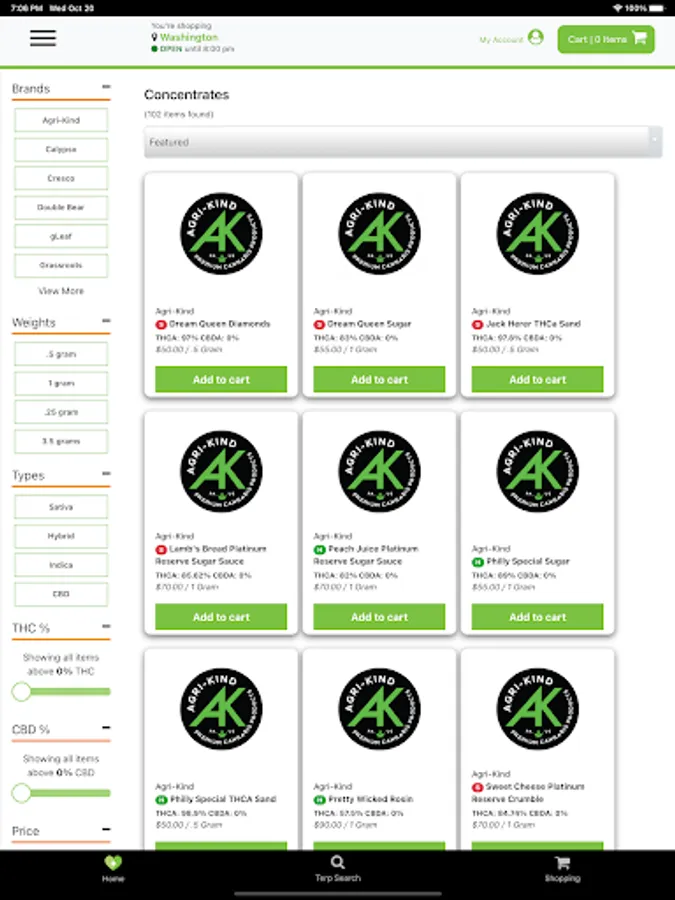Filter by Calypso brand
Screen dimensions: 675x900
coord(61,149)
